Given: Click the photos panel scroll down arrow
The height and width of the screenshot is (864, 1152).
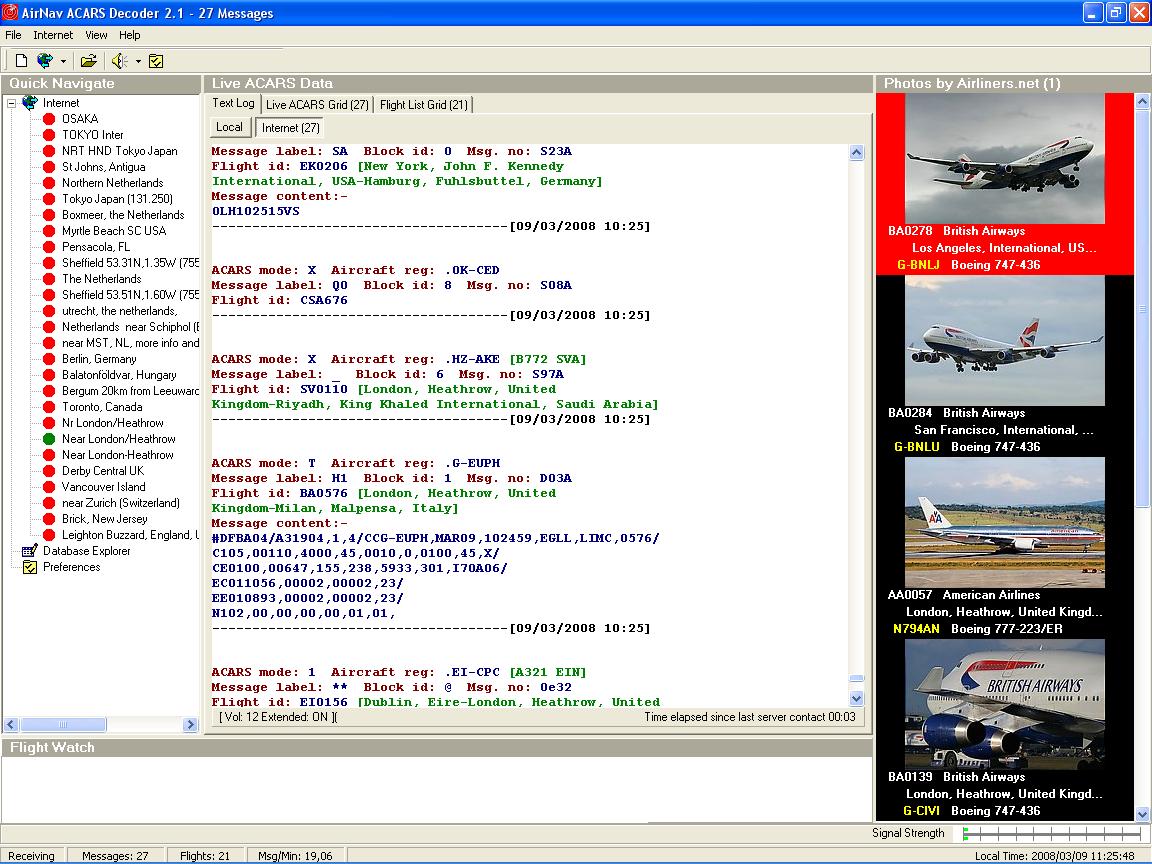Looking at the screenshot, I should [x=1142, y=813].
